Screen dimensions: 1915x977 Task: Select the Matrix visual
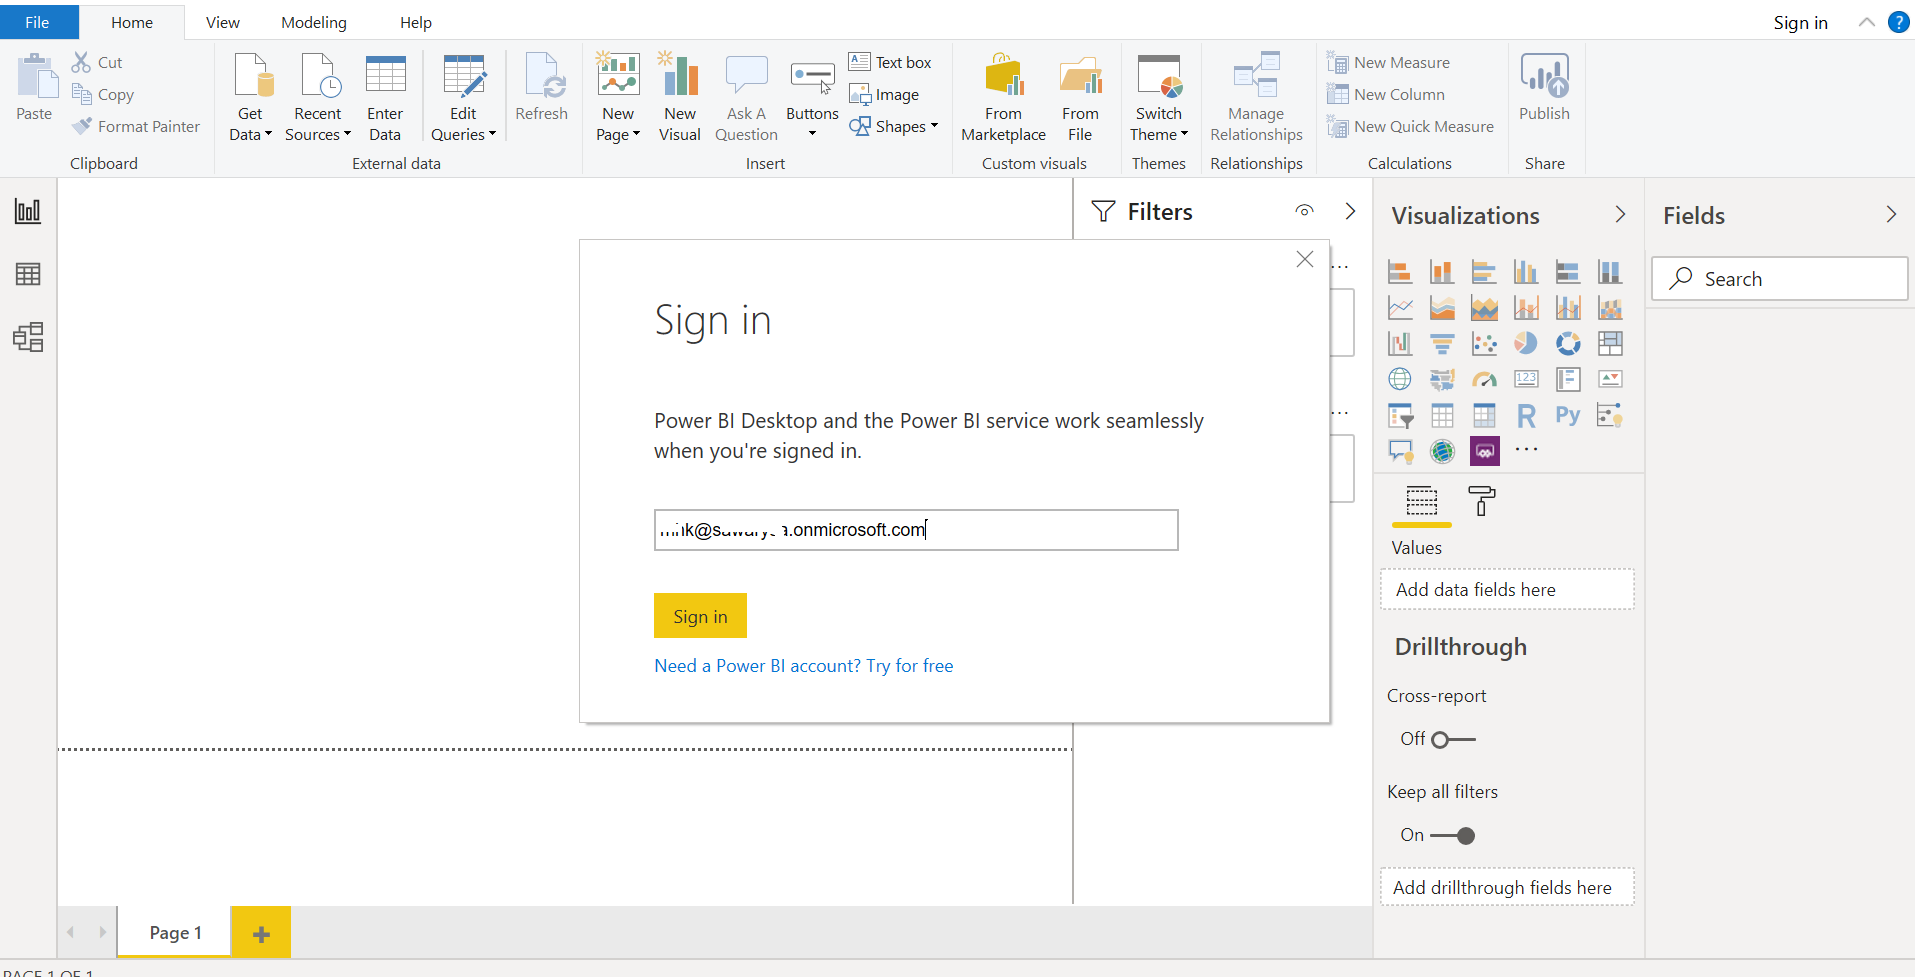click(1484, 415)
